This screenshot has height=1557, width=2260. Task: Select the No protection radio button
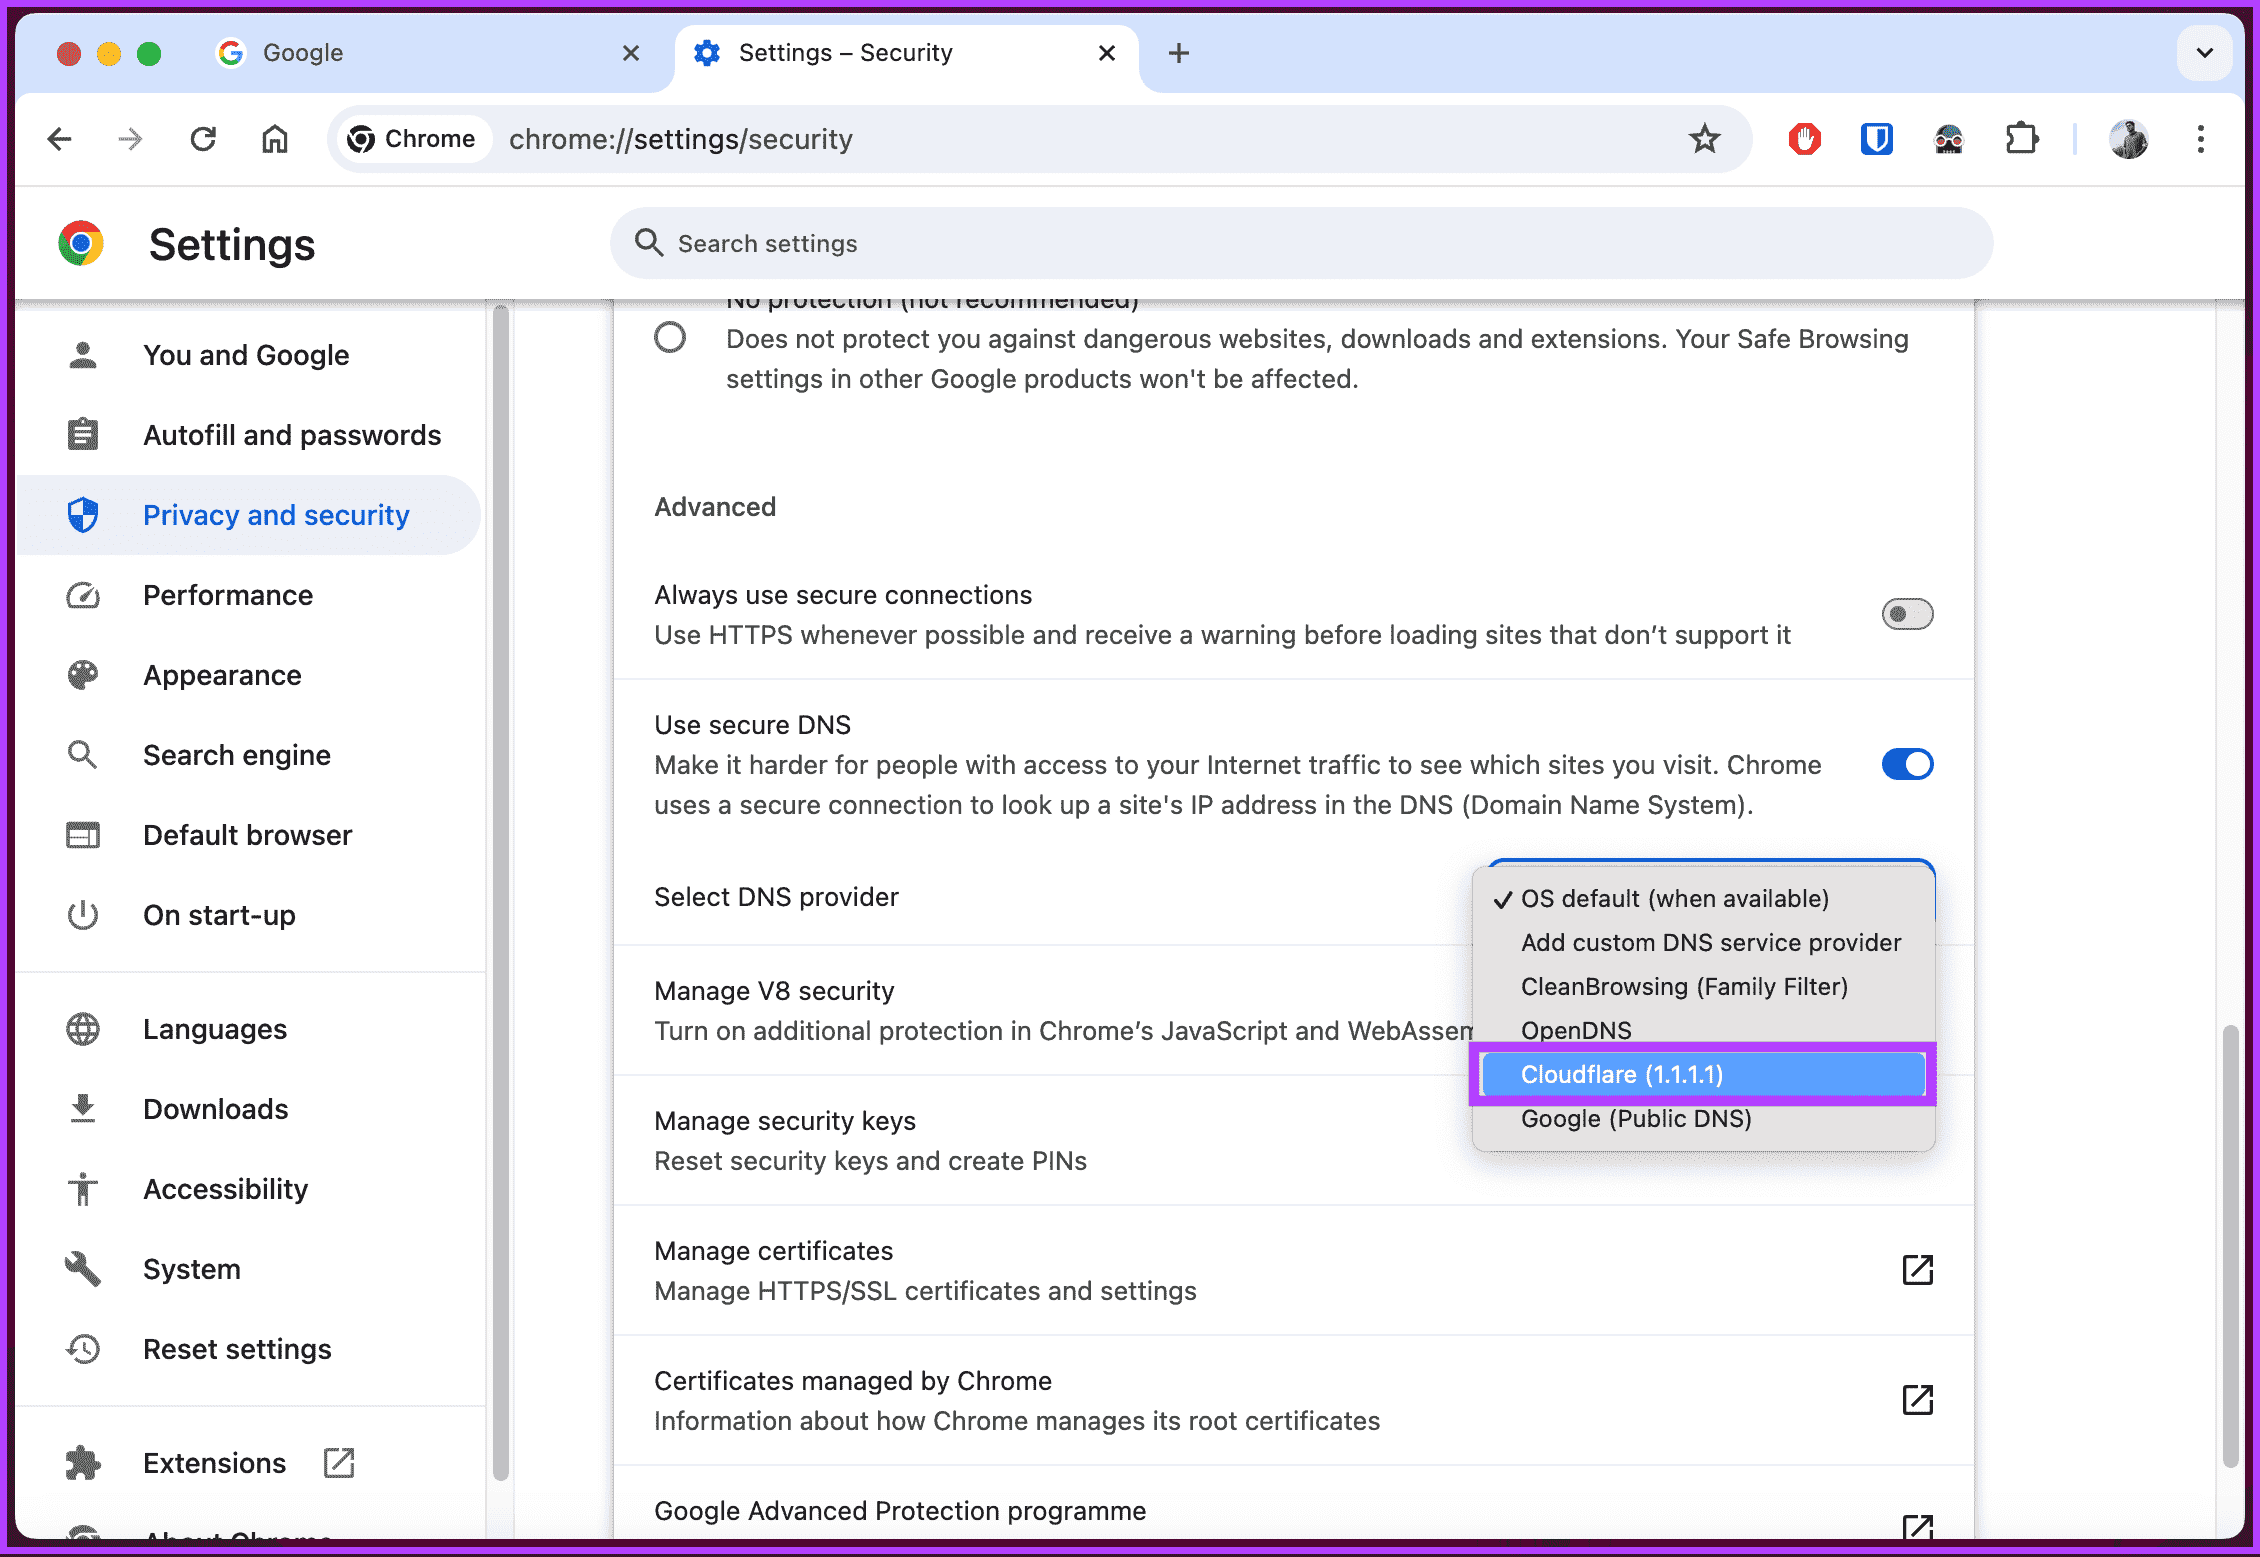click(670, 338)
